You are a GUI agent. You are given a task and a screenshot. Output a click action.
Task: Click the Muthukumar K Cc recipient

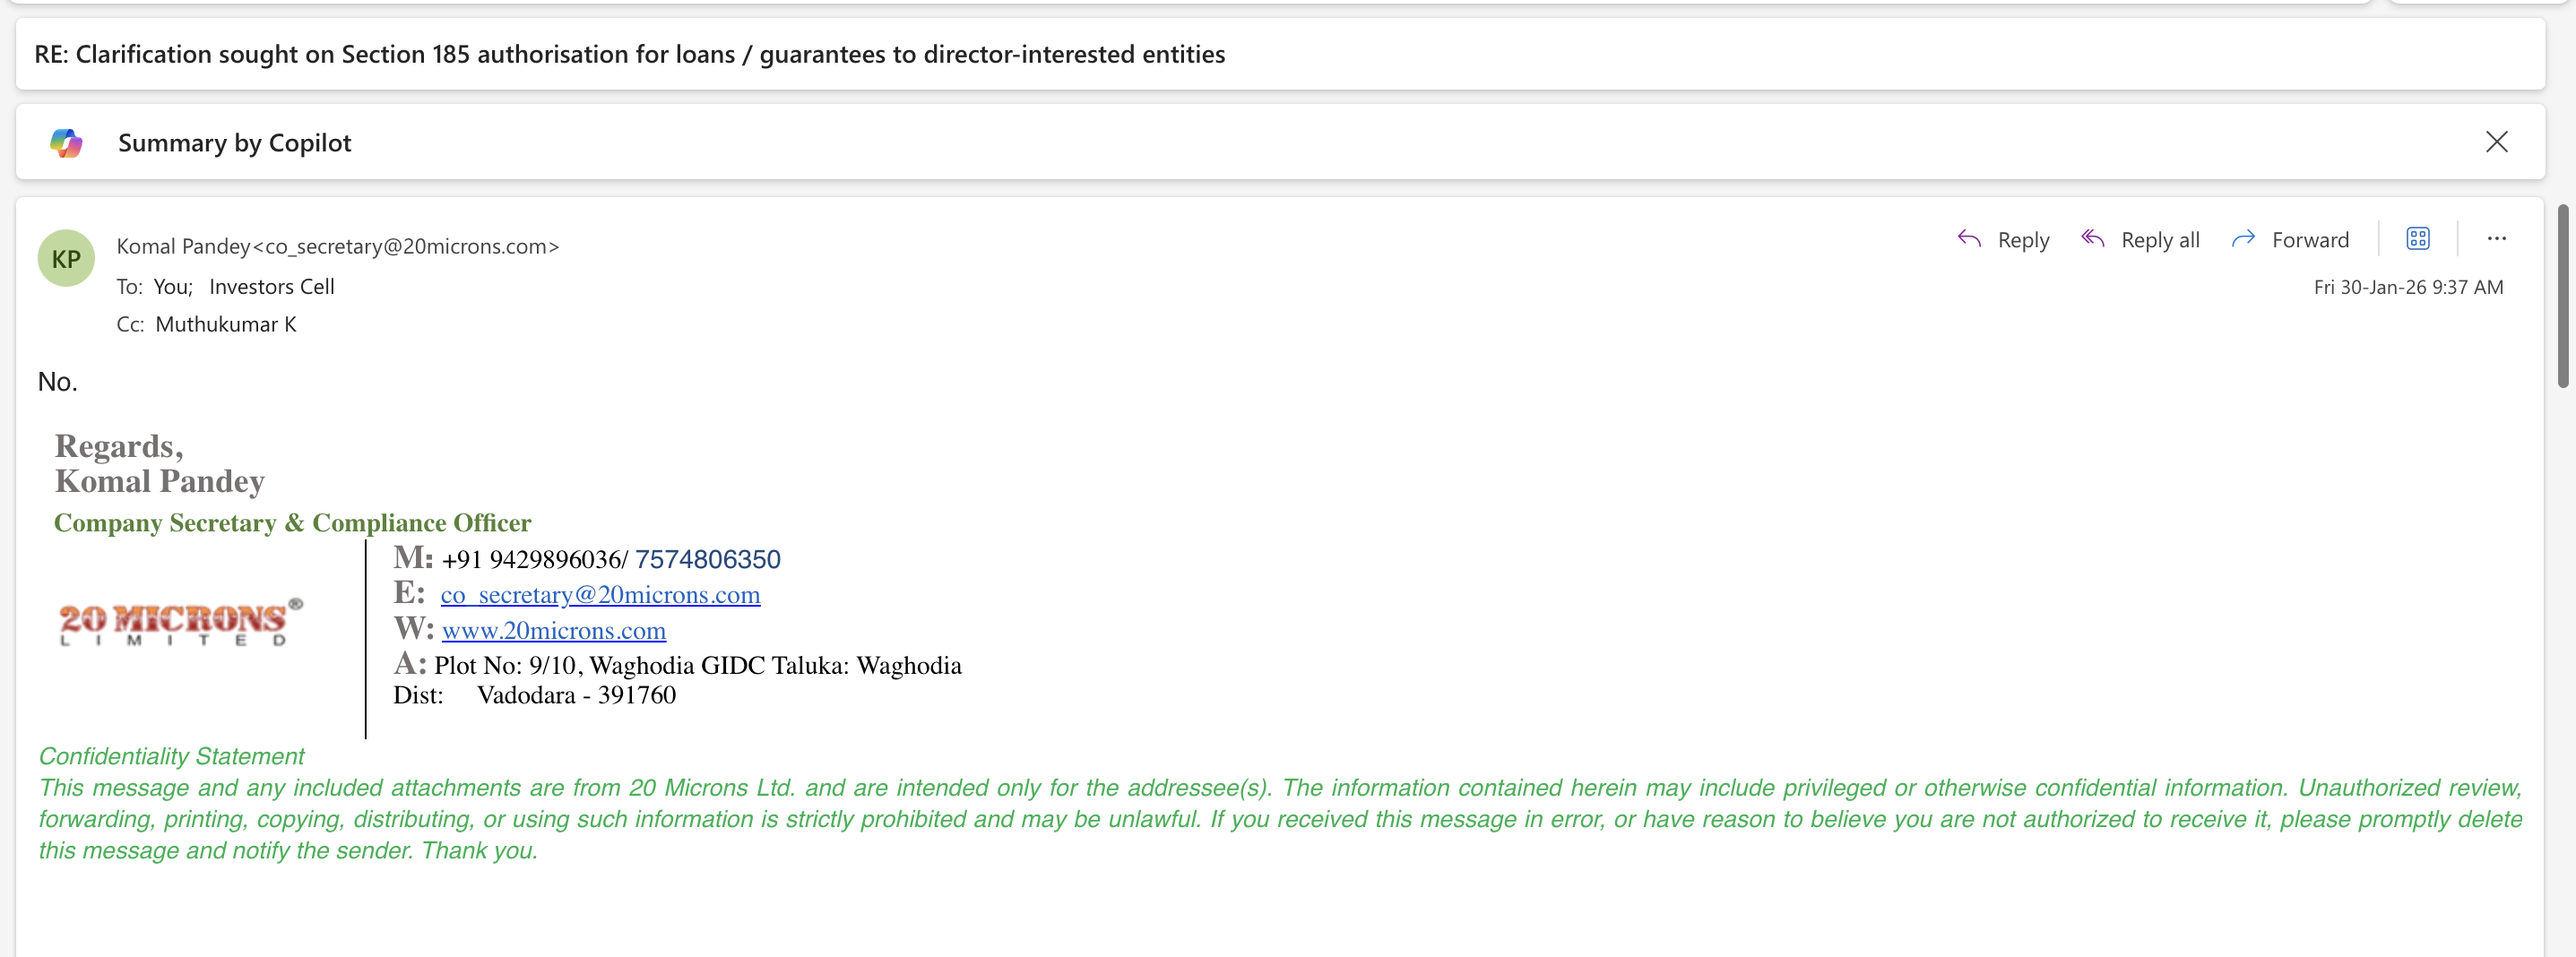(226, 324)
